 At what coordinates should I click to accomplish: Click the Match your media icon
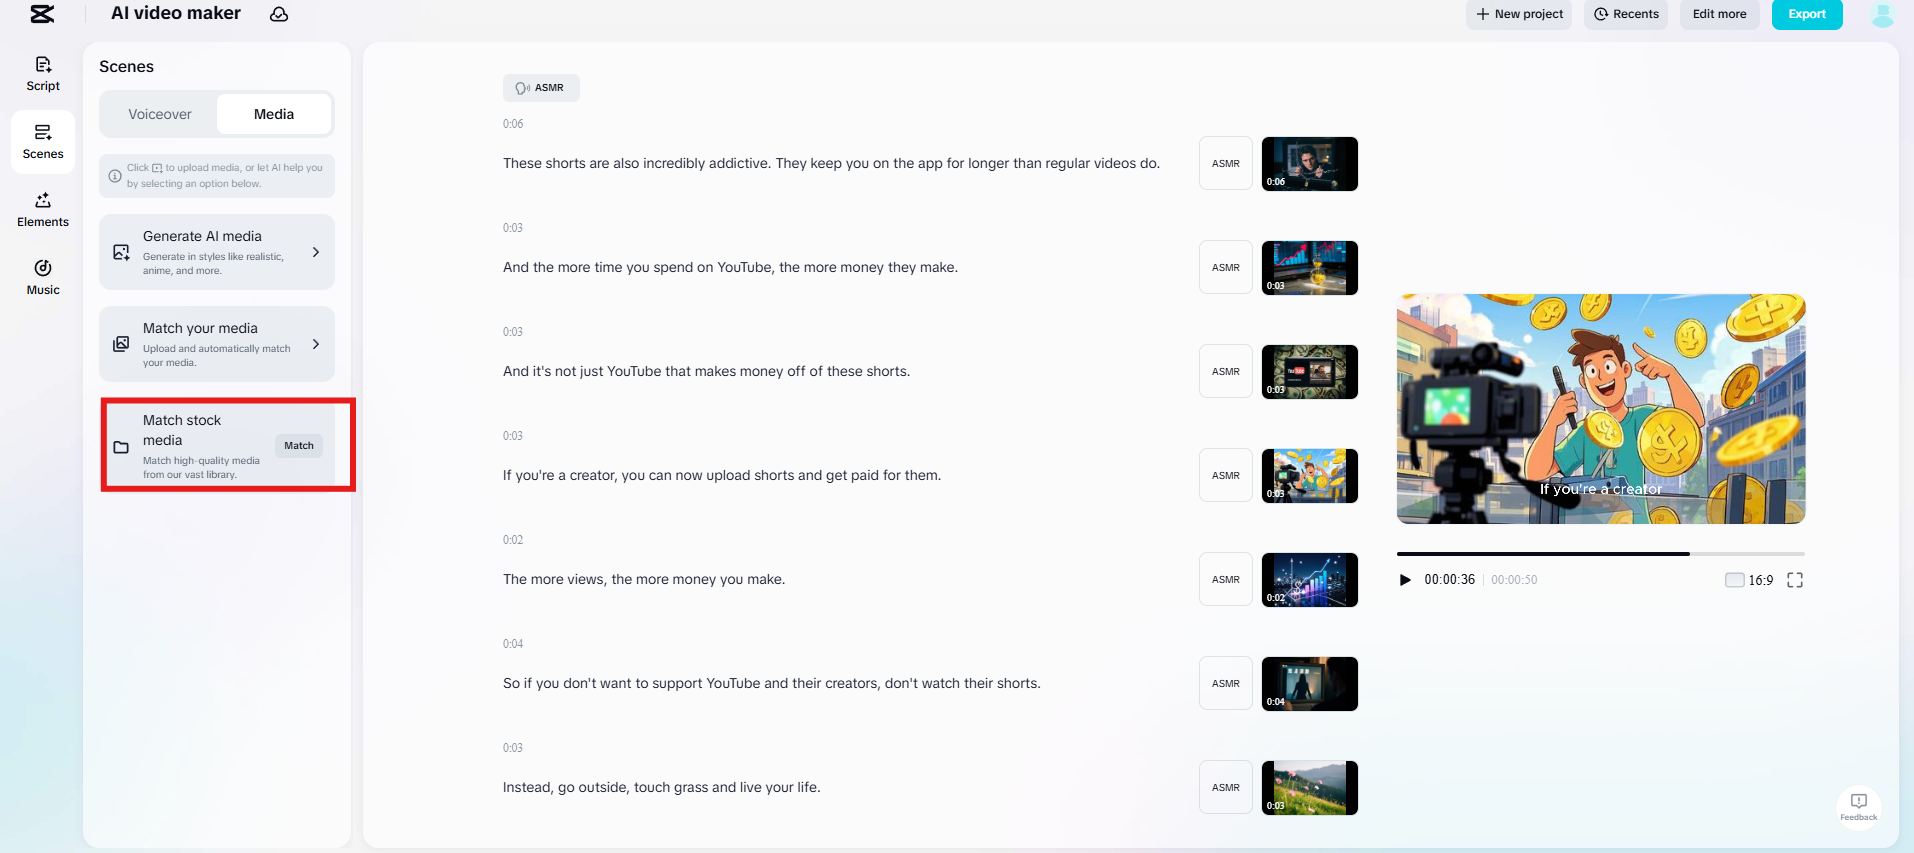(121, 344)
